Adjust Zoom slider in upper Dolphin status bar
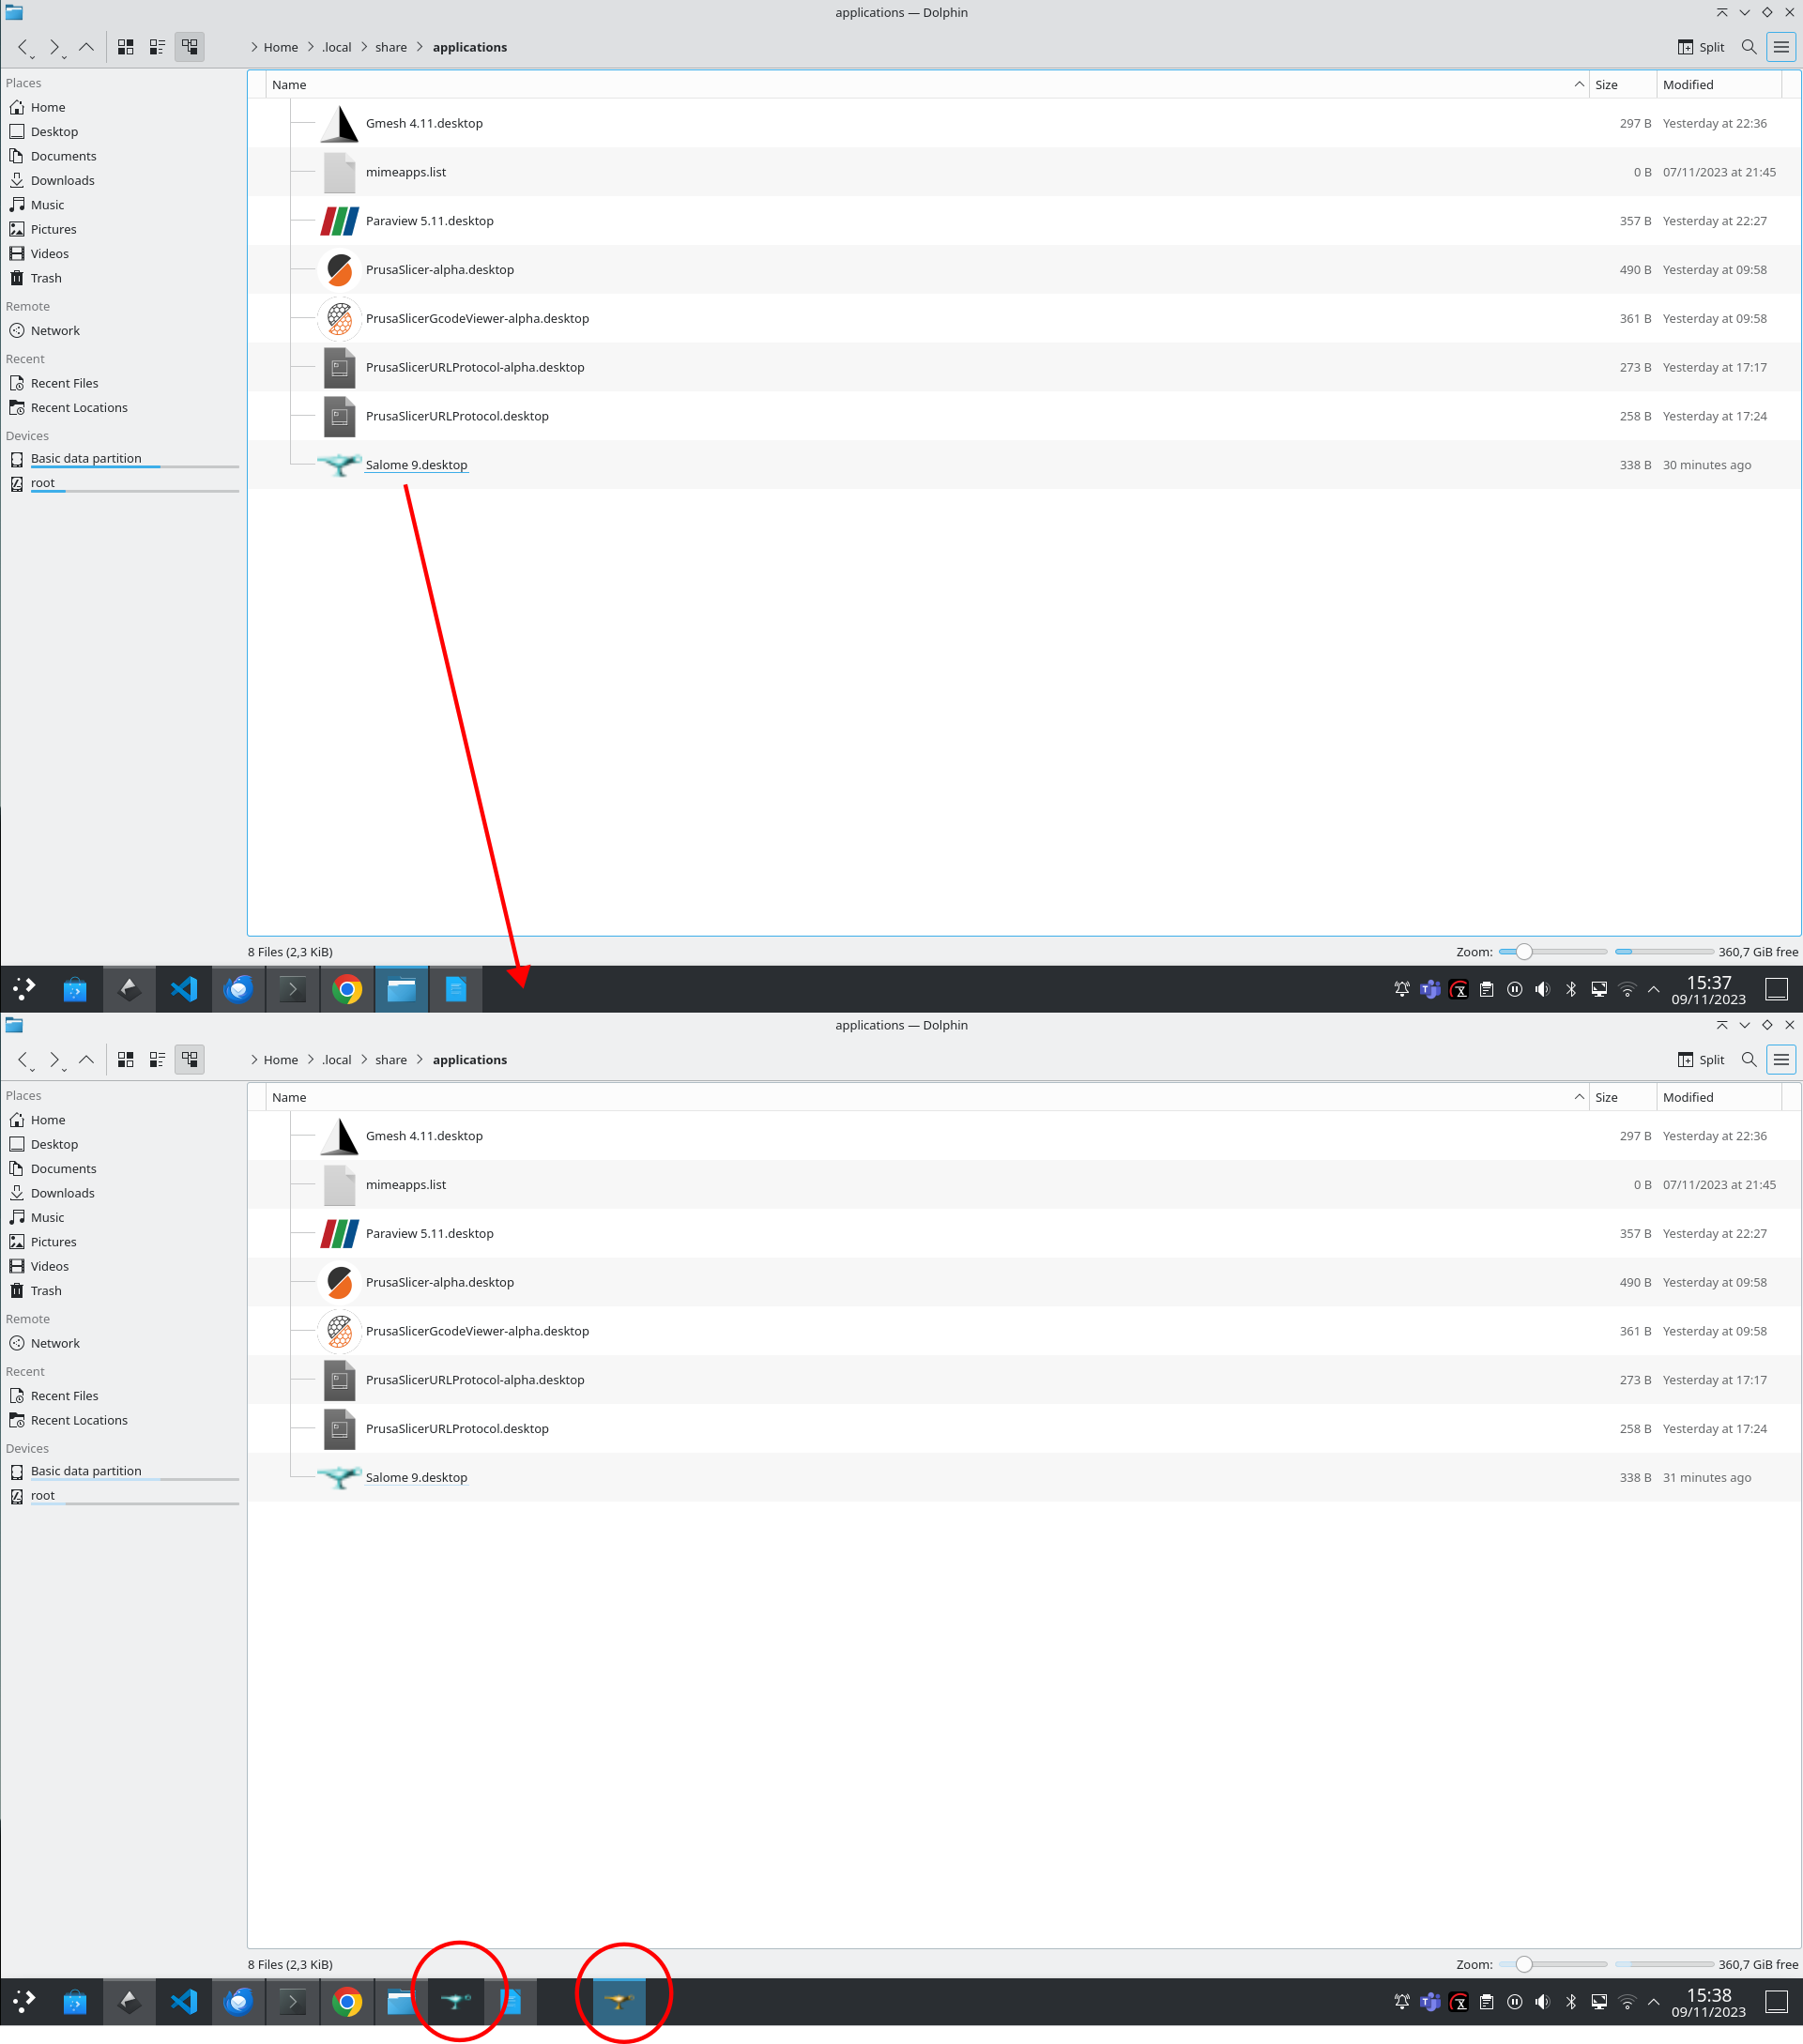1803x2044 pixels. (1552, 952)
